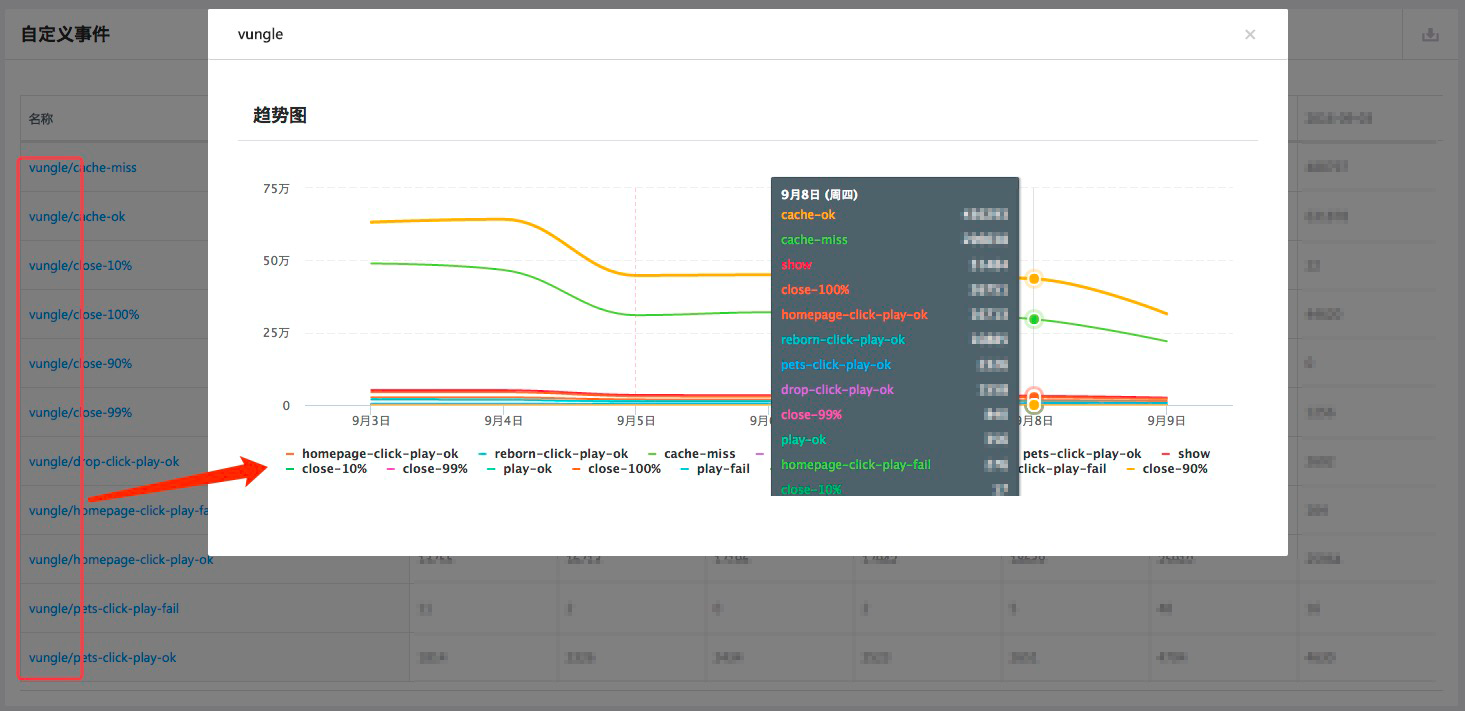Open vungle/close-90% link in background table
This screenshot has height=711, width=1465.
[x=80, y=364]
